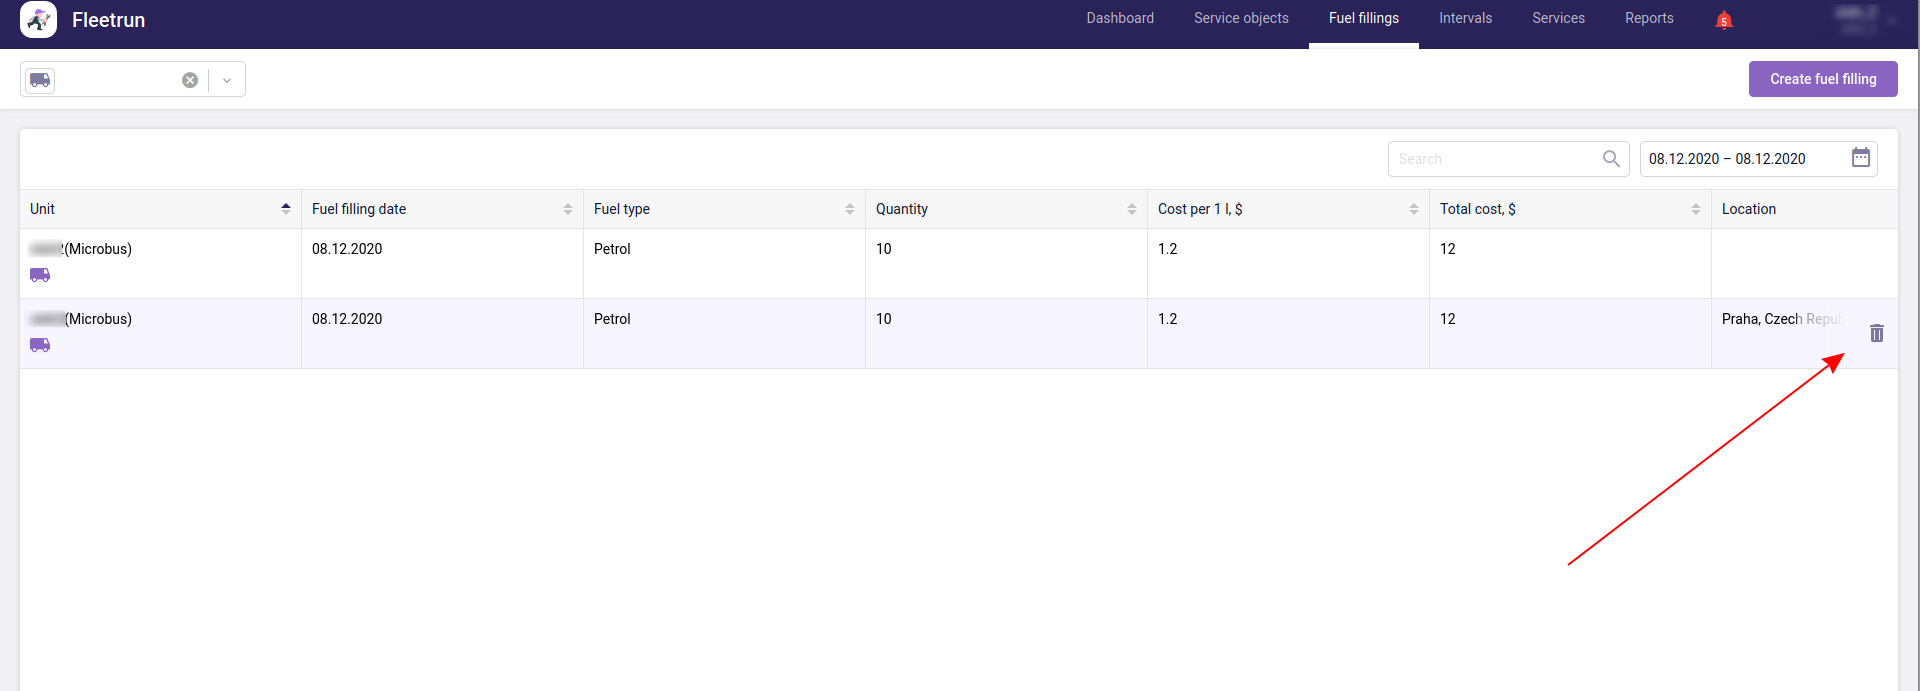Click the search magnifier icon
The height and width of the screenshot is (691, 1920).
[x=1611, y=159]
